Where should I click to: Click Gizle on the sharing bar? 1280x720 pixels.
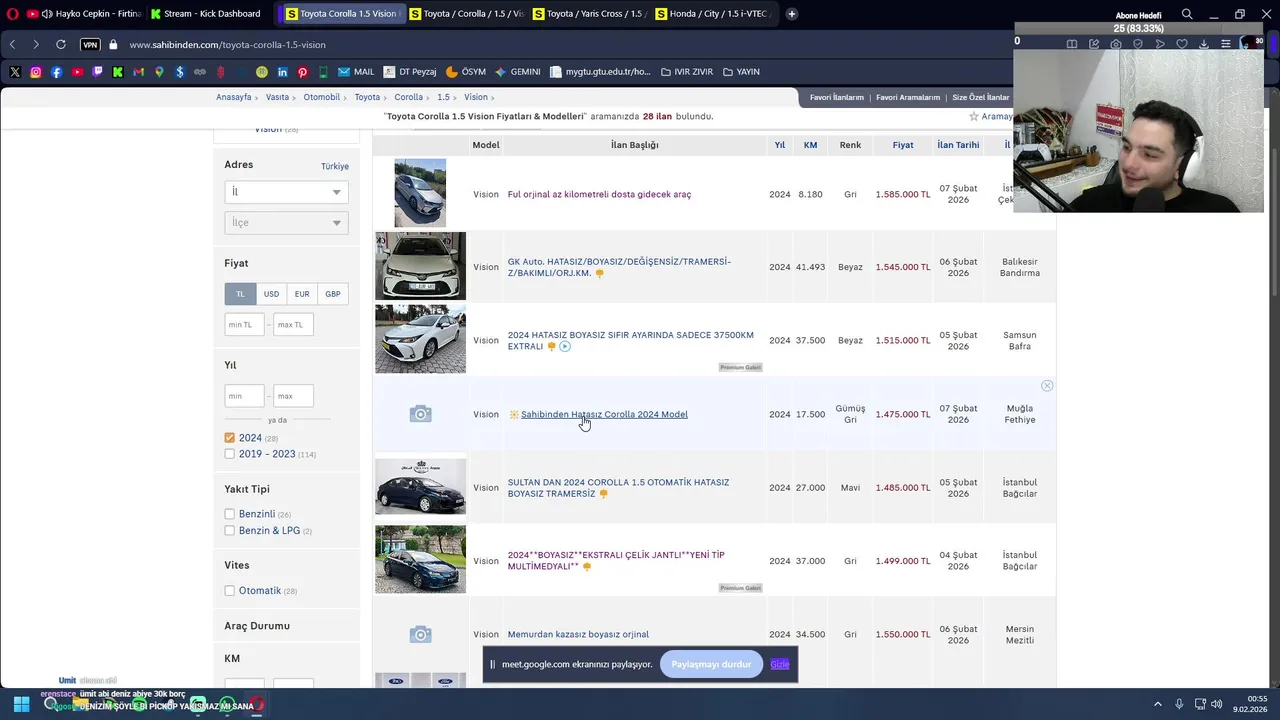point(780,664)
